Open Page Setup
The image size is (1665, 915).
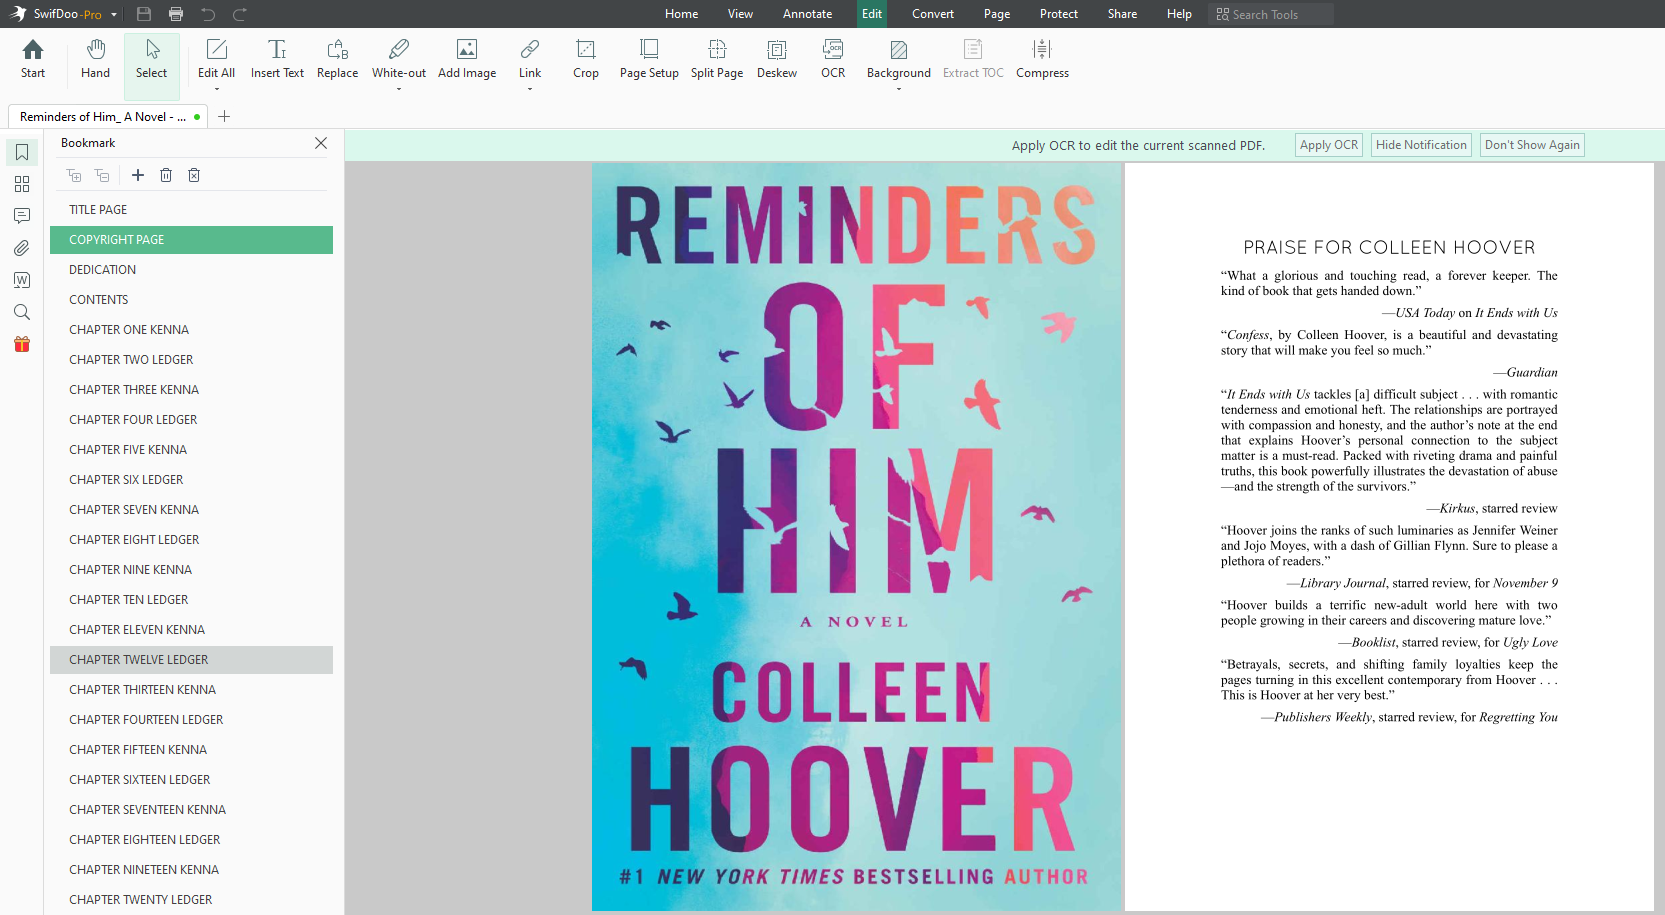tap(649, 59)
